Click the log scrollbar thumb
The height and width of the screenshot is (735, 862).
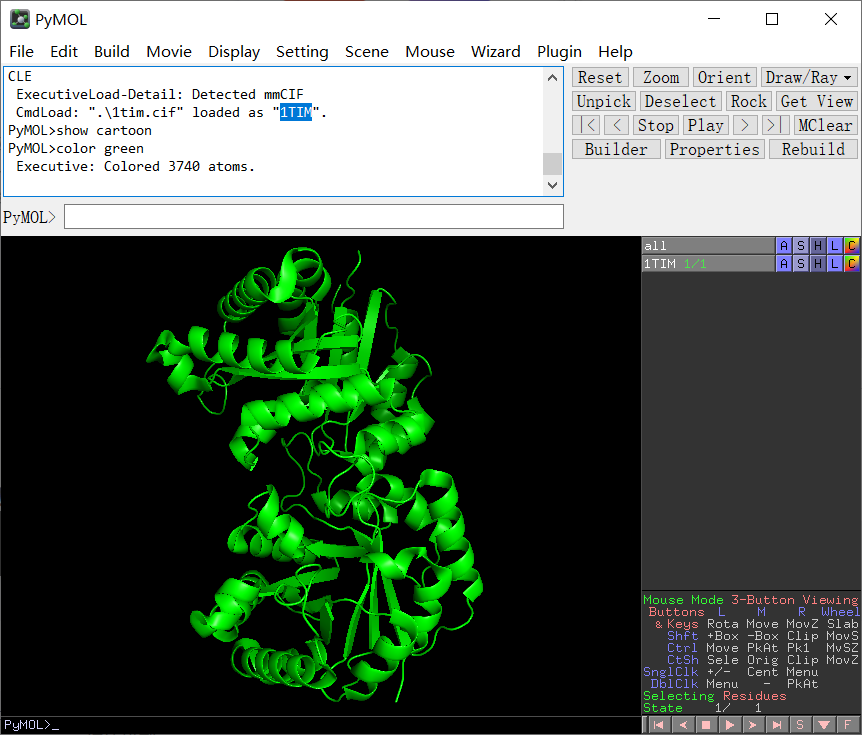[x=552, y=164]
